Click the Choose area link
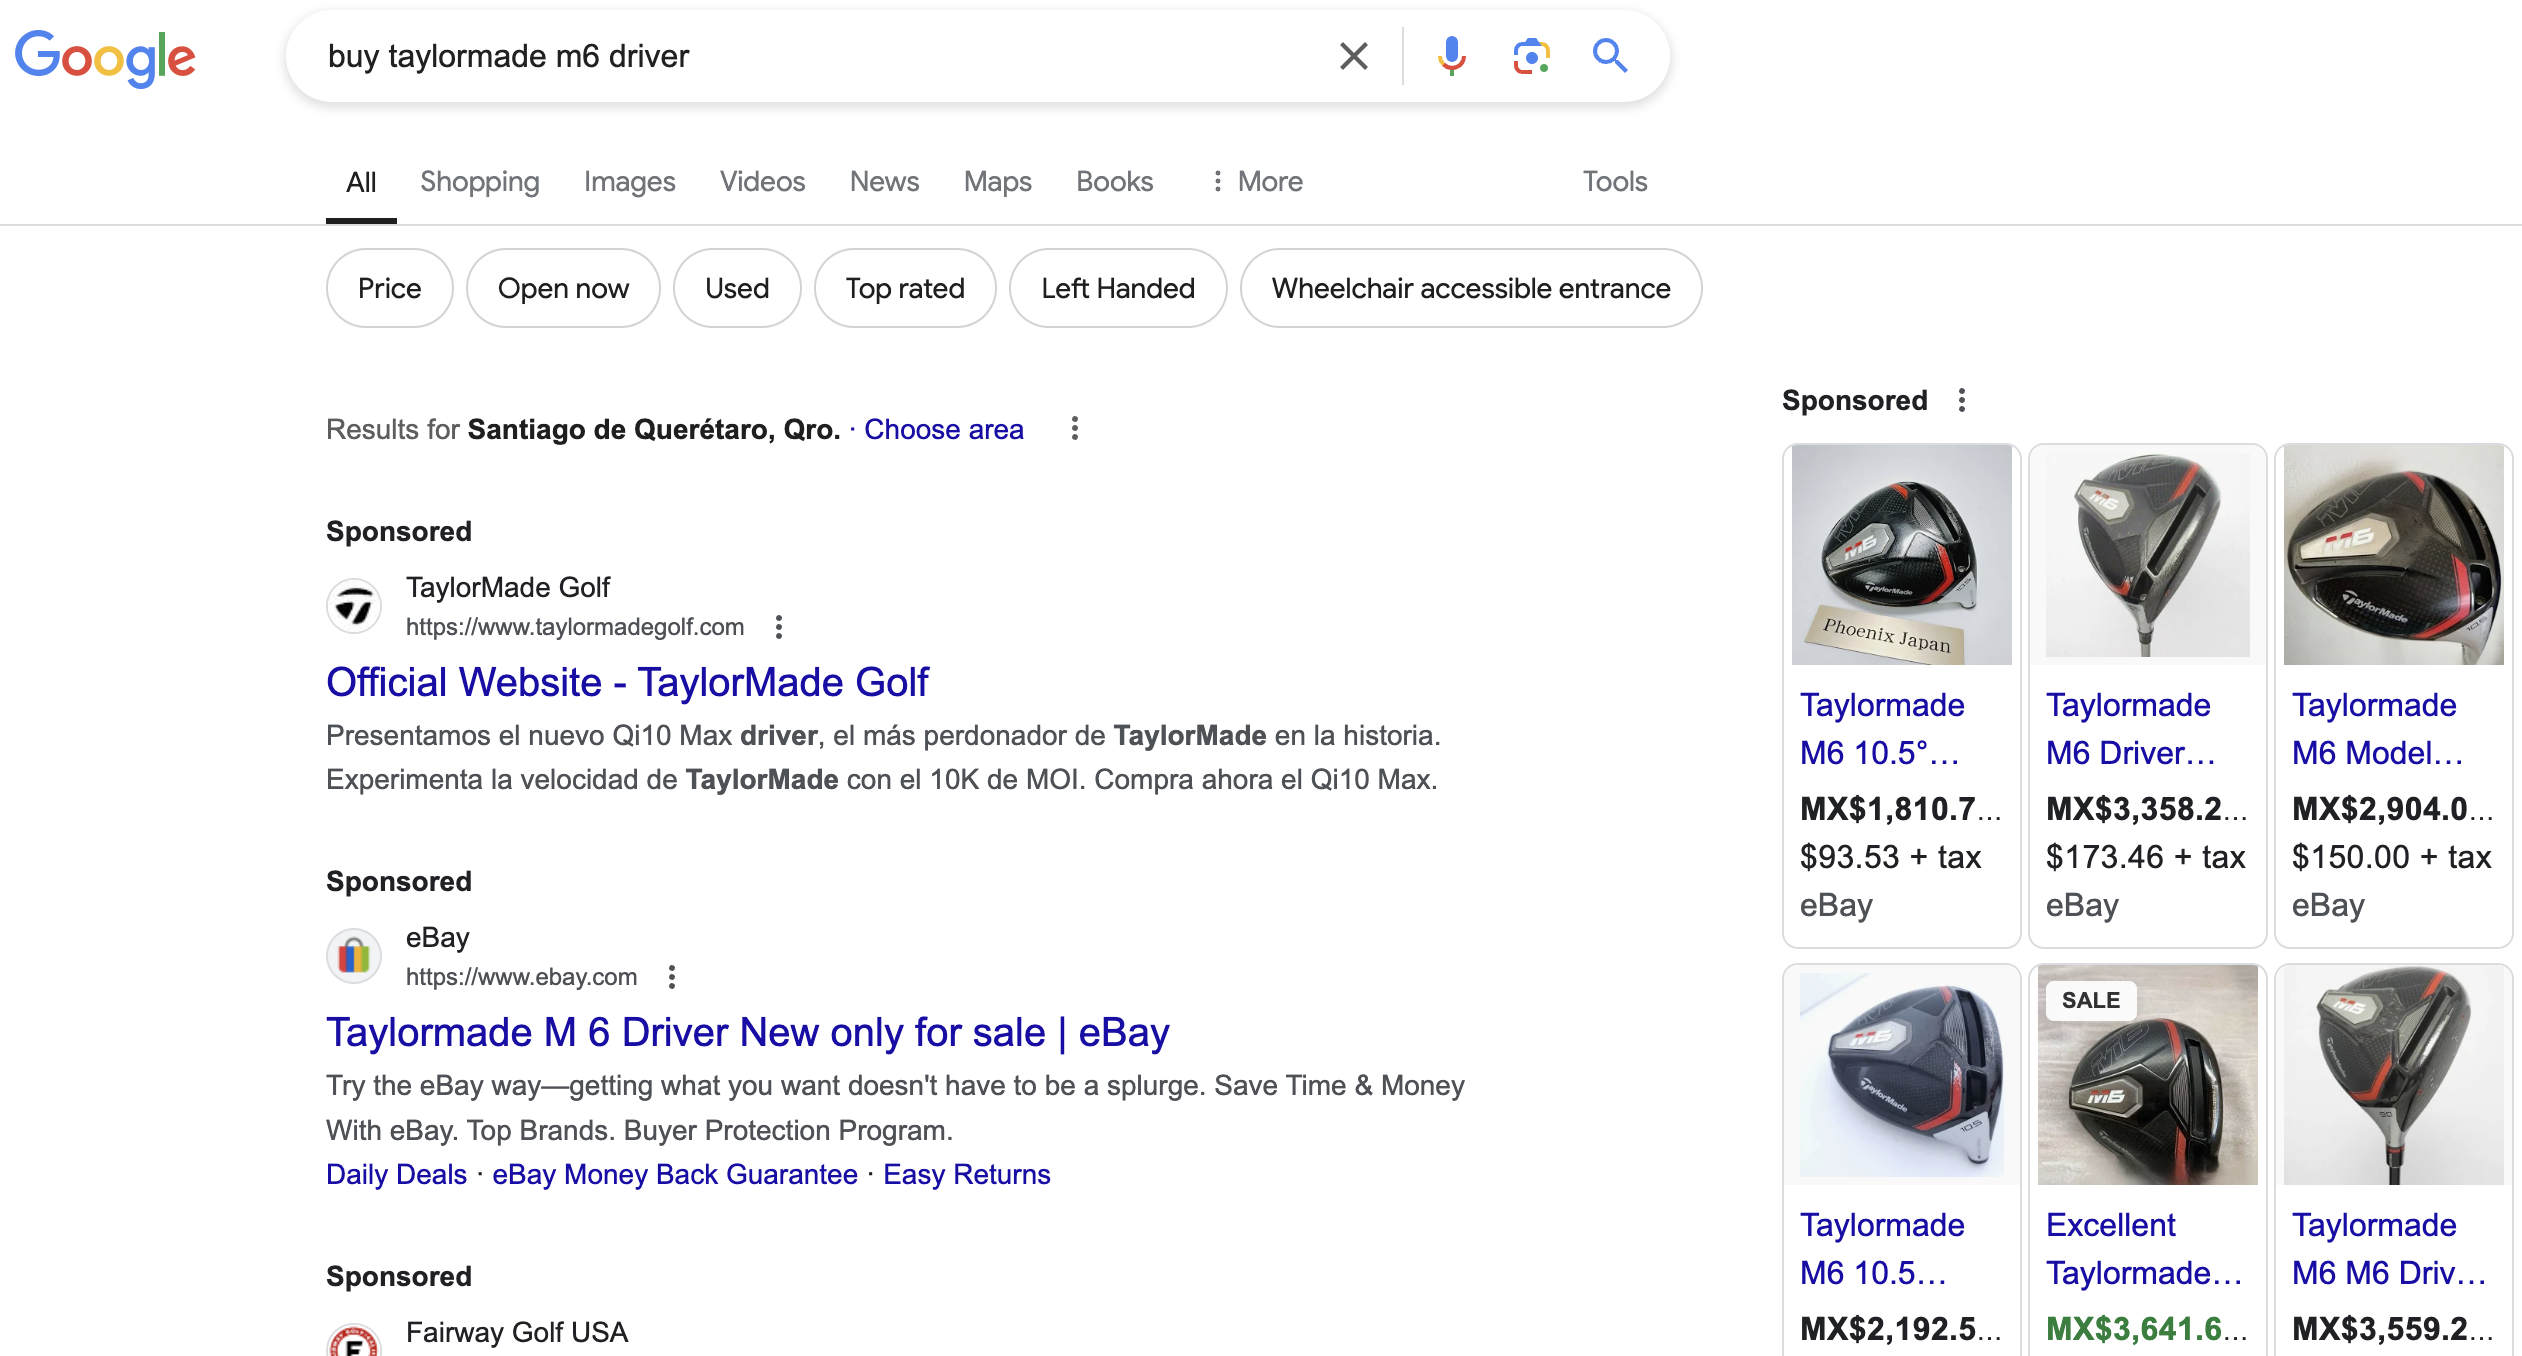This screenshot has height=1356, width=2522. click(943, 429)
